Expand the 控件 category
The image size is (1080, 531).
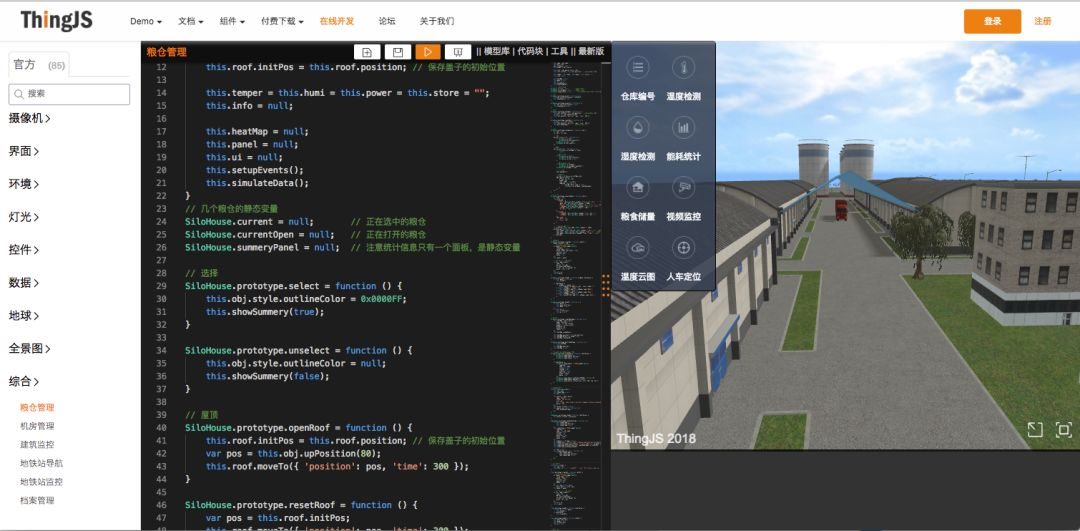[x=24, y=250]
